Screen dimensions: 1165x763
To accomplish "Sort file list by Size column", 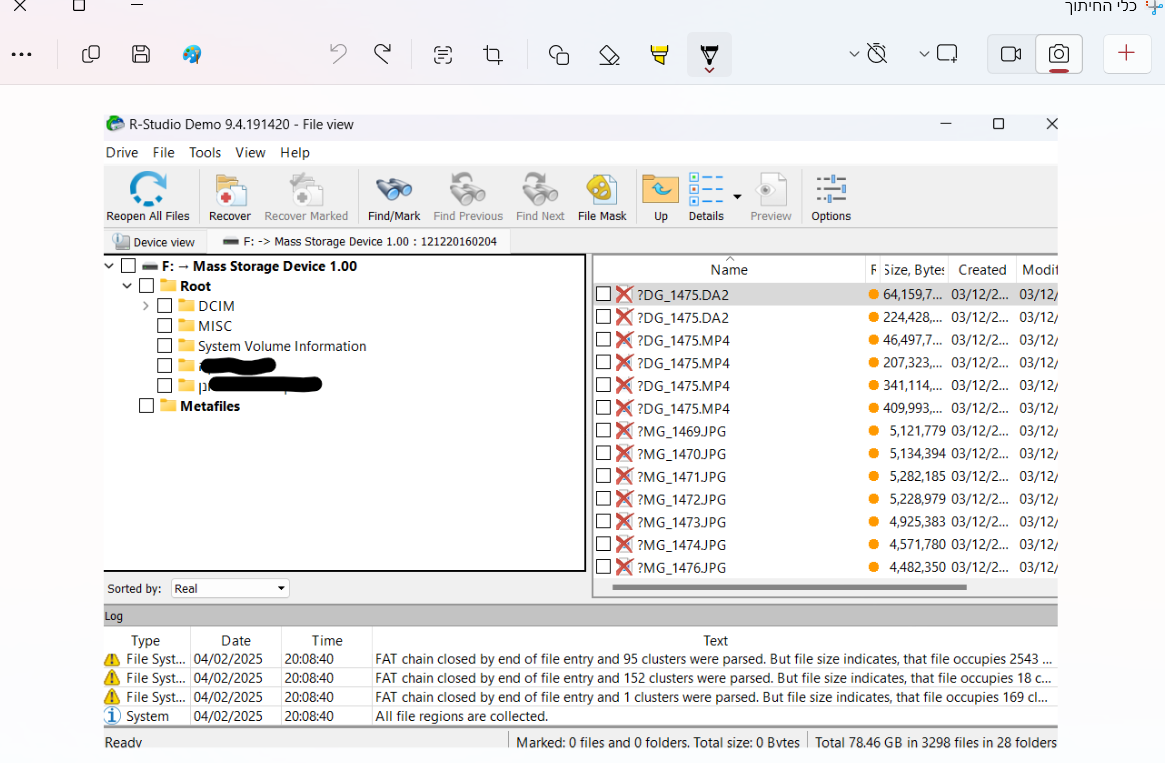I will (913, 270).
